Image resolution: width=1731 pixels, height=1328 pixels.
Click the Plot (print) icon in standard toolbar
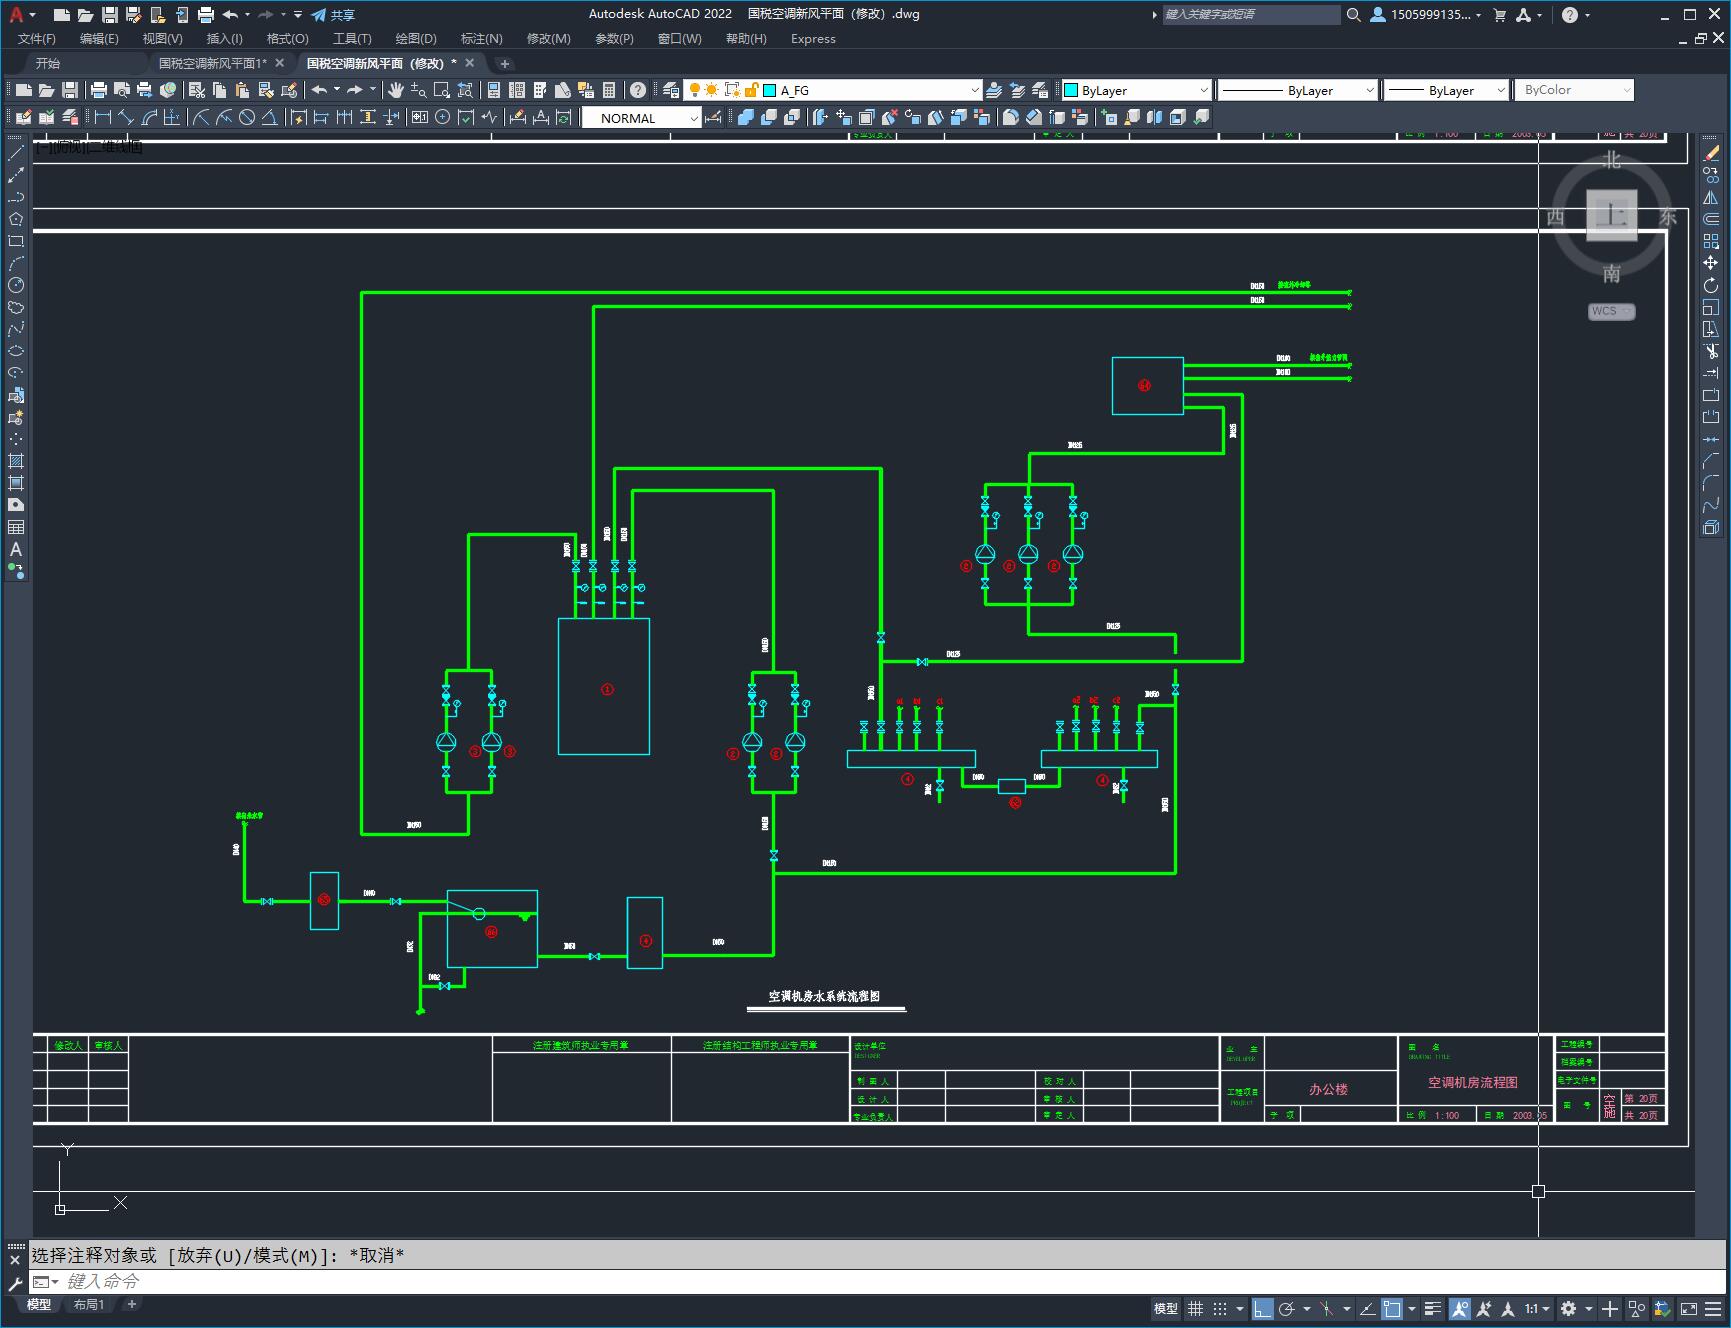(99, 90)
